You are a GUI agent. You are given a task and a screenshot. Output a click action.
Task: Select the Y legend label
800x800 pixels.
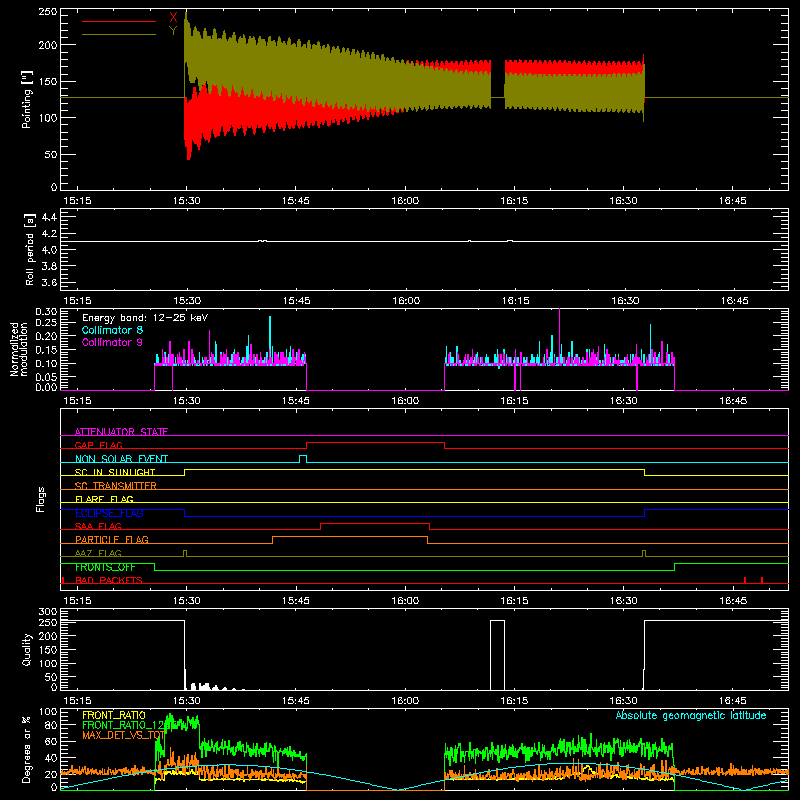pos(173,31)
